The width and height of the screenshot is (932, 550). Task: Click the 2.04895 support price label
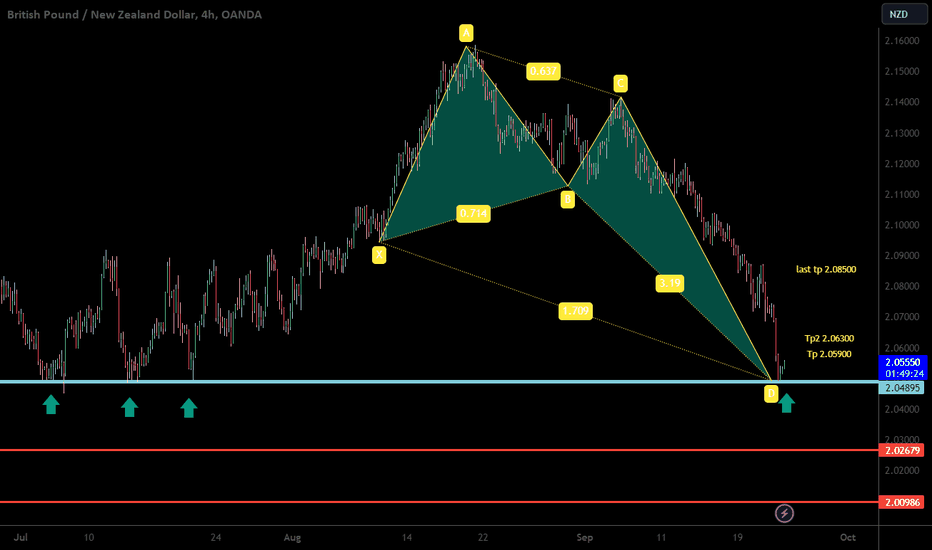pyautogui.click(x=901, y=388)
